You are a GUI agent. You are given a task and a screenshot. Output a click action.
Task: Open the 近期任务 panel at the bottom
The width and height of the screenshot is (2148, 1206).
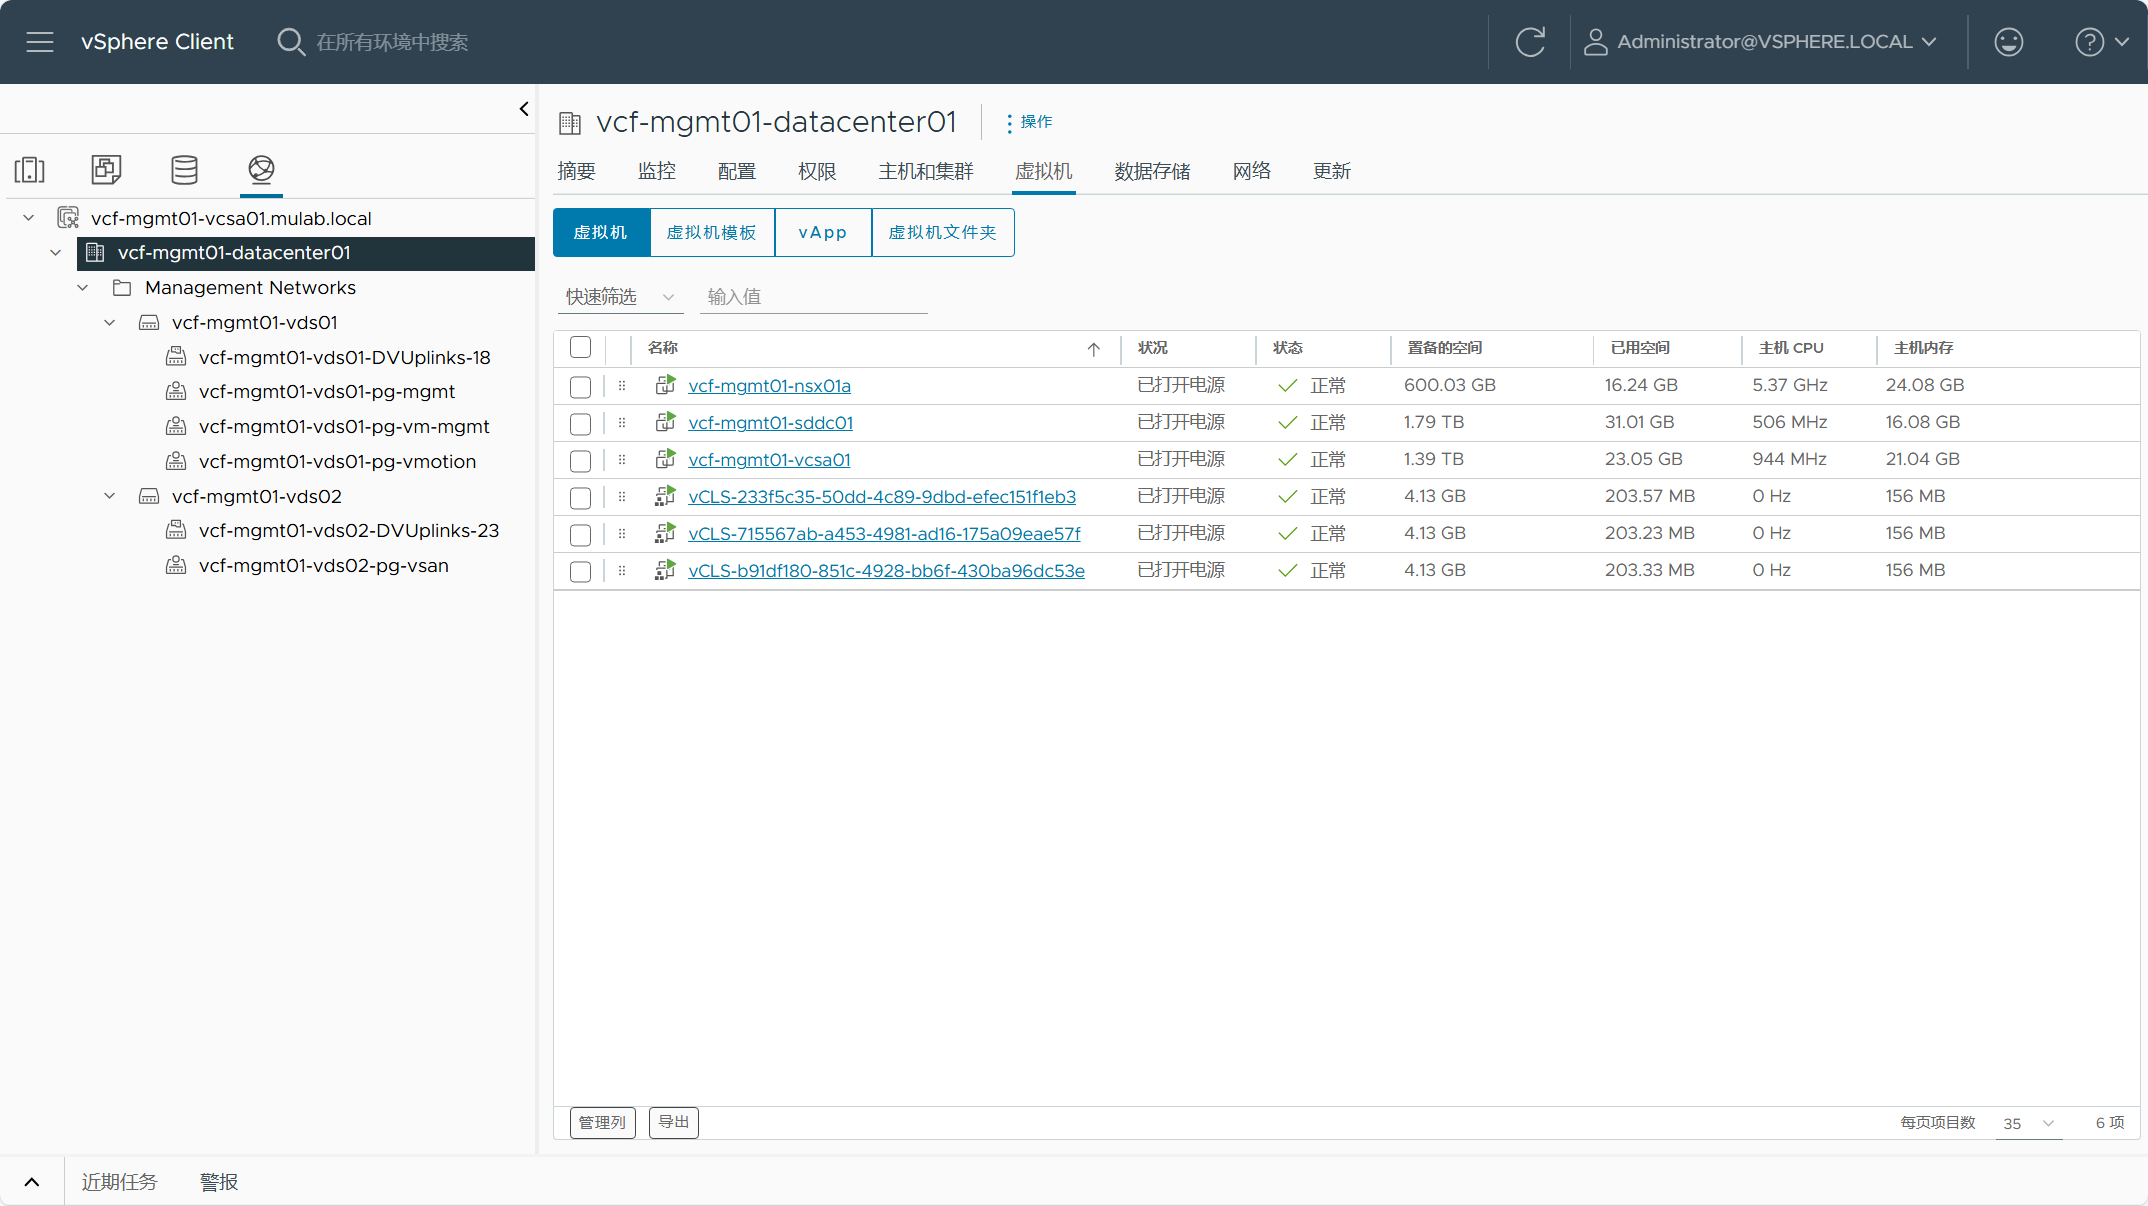(119, 1182)
